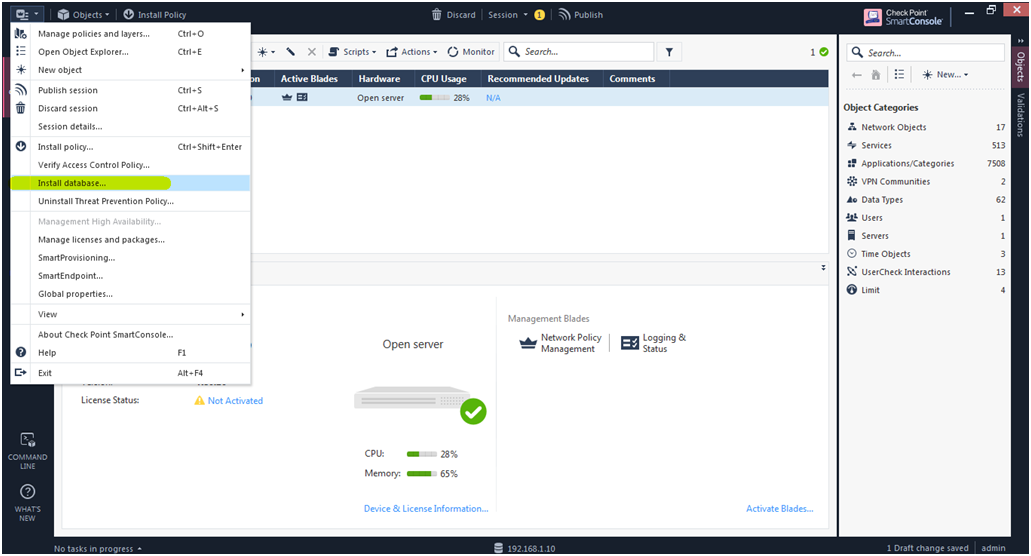The image size is (1031, 556).
Task: Click the Activate Blades link
Action: pyautogui.click(x=779, y=509)
